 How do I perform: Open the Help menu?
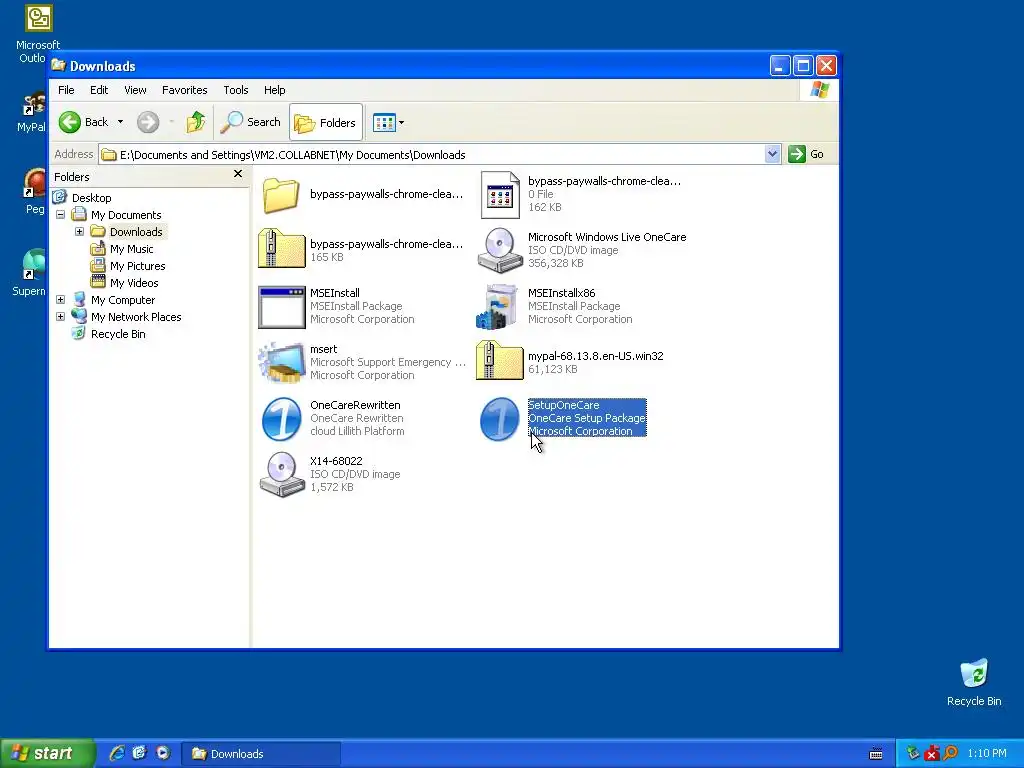click(274, 90)
